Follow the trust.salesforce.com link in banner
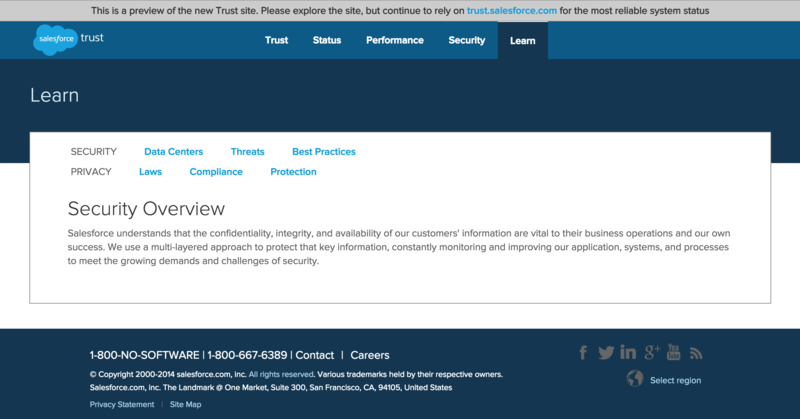The image size is (800, 419). (x=512, y=11)
